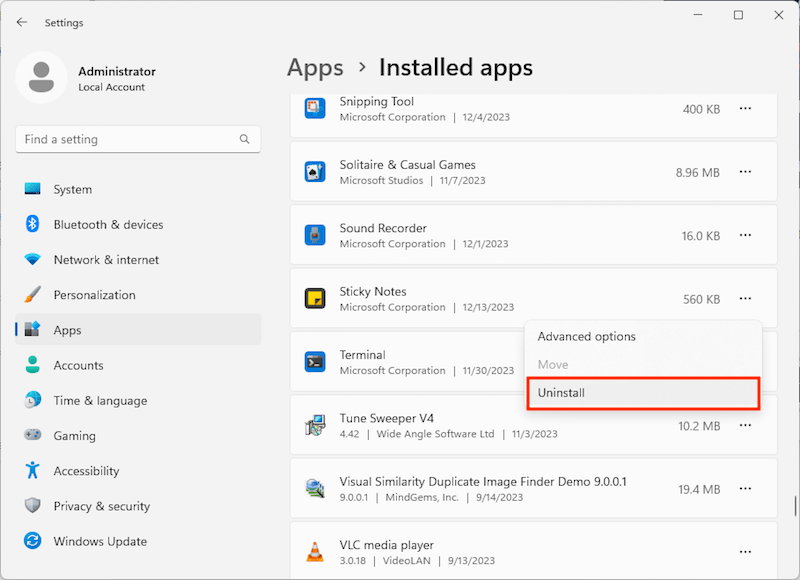Go back using the Settings back arrow
800x580 pixels.
pos(21,22)
